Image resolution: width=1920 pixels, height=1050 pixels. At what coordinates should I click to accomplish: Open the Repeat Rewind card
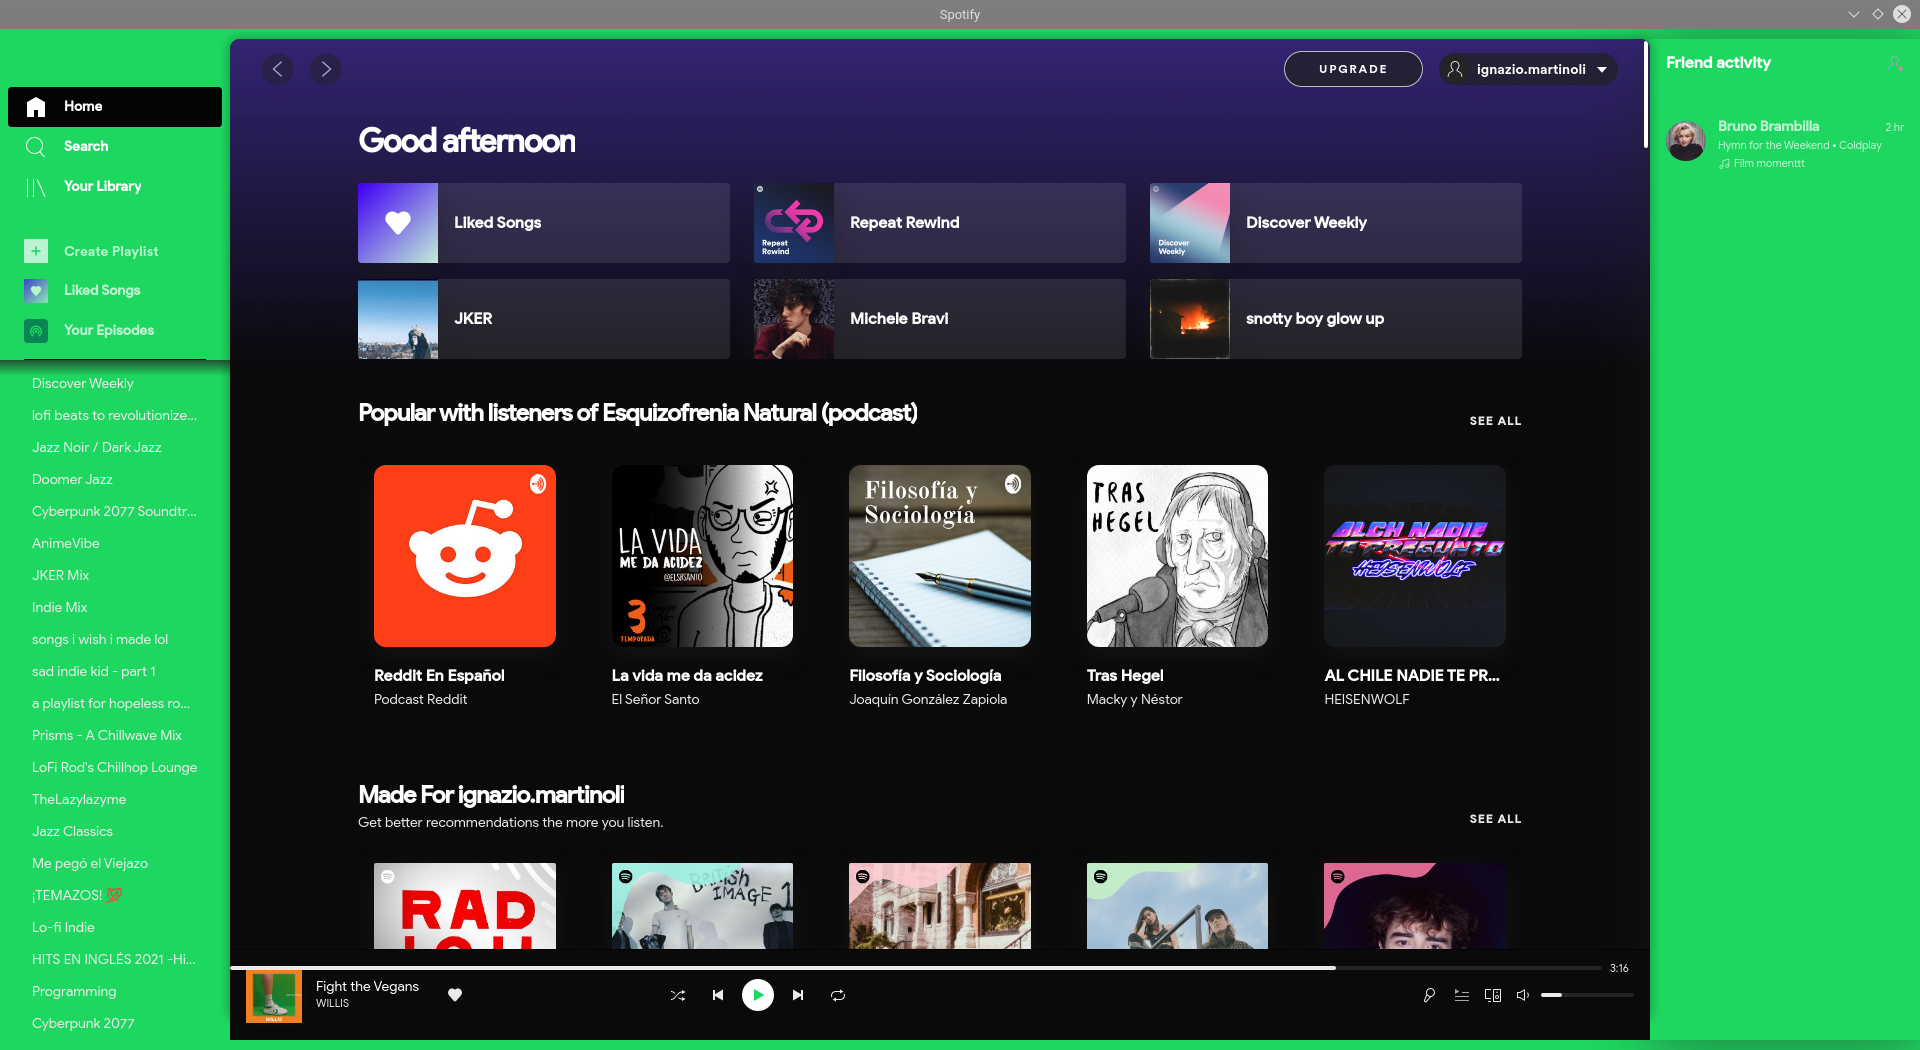pyautogui.click(x=940, y=223)
